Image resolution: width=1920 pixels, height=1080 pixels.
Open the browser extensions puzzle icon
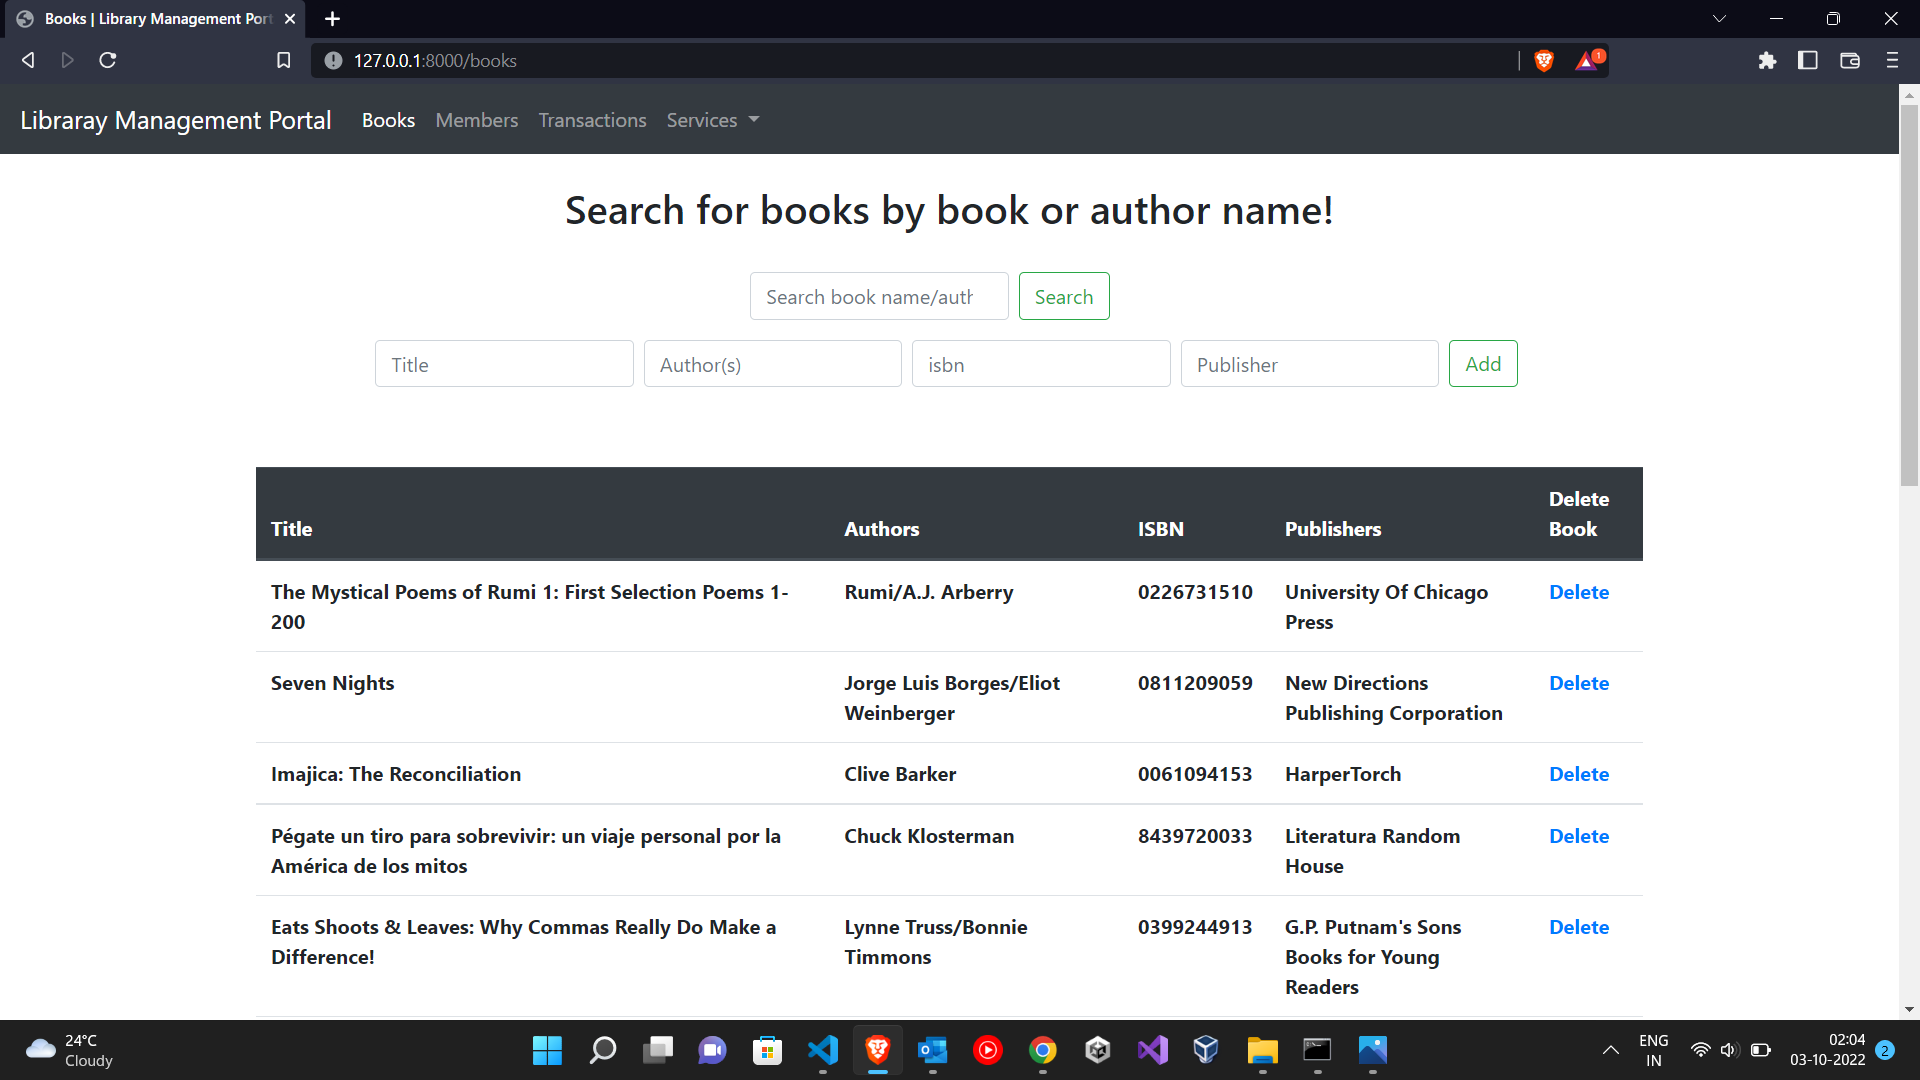coord(1767,61)
